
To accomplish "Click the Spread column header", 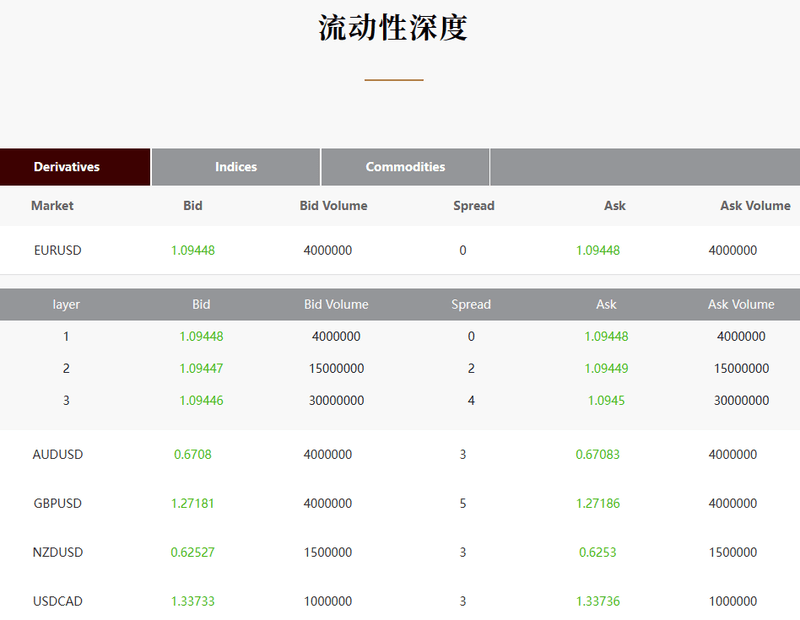I will click(473, 206).
